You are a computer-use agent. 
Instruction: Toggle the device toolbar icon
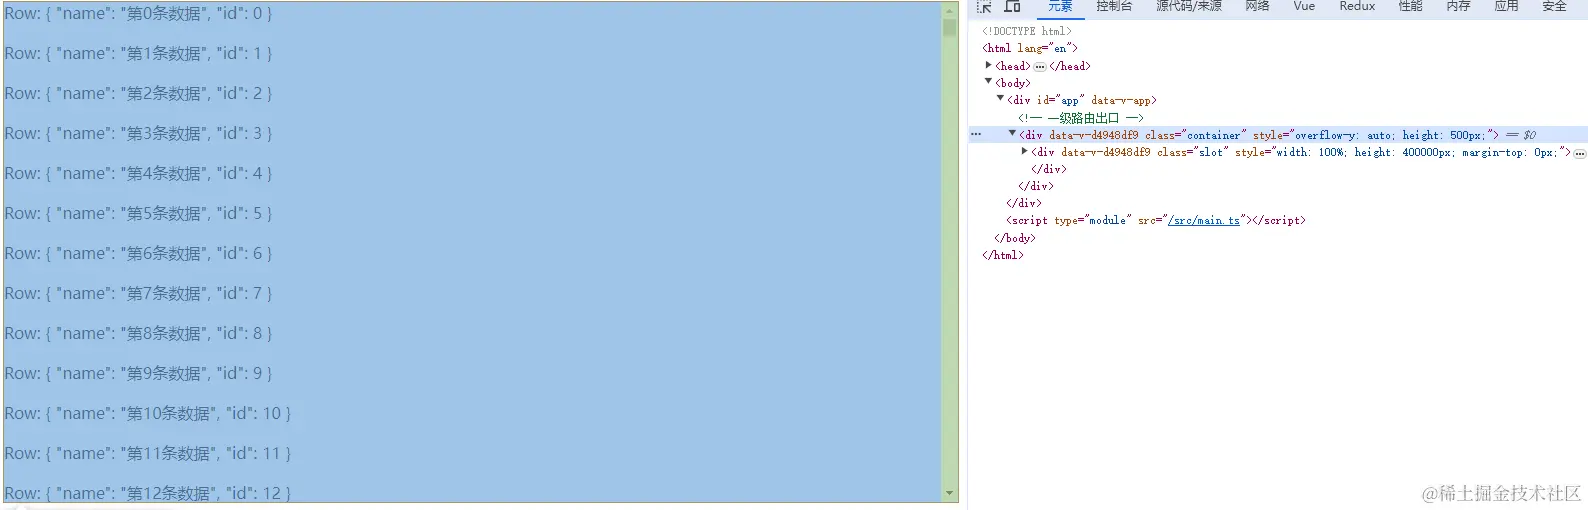coord(1012,6)
